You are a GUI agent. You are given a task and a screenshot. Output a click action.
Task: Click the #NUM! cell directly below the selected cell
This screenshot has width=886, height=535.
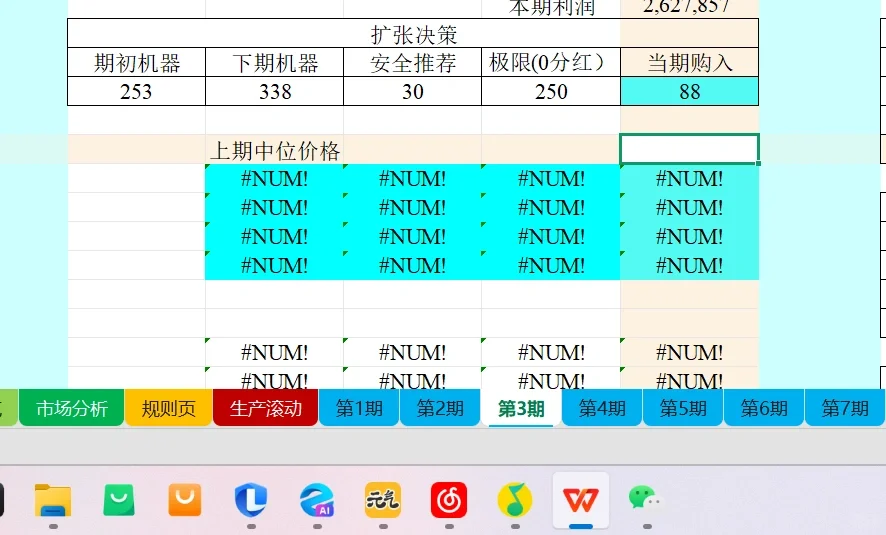point(689,179)
